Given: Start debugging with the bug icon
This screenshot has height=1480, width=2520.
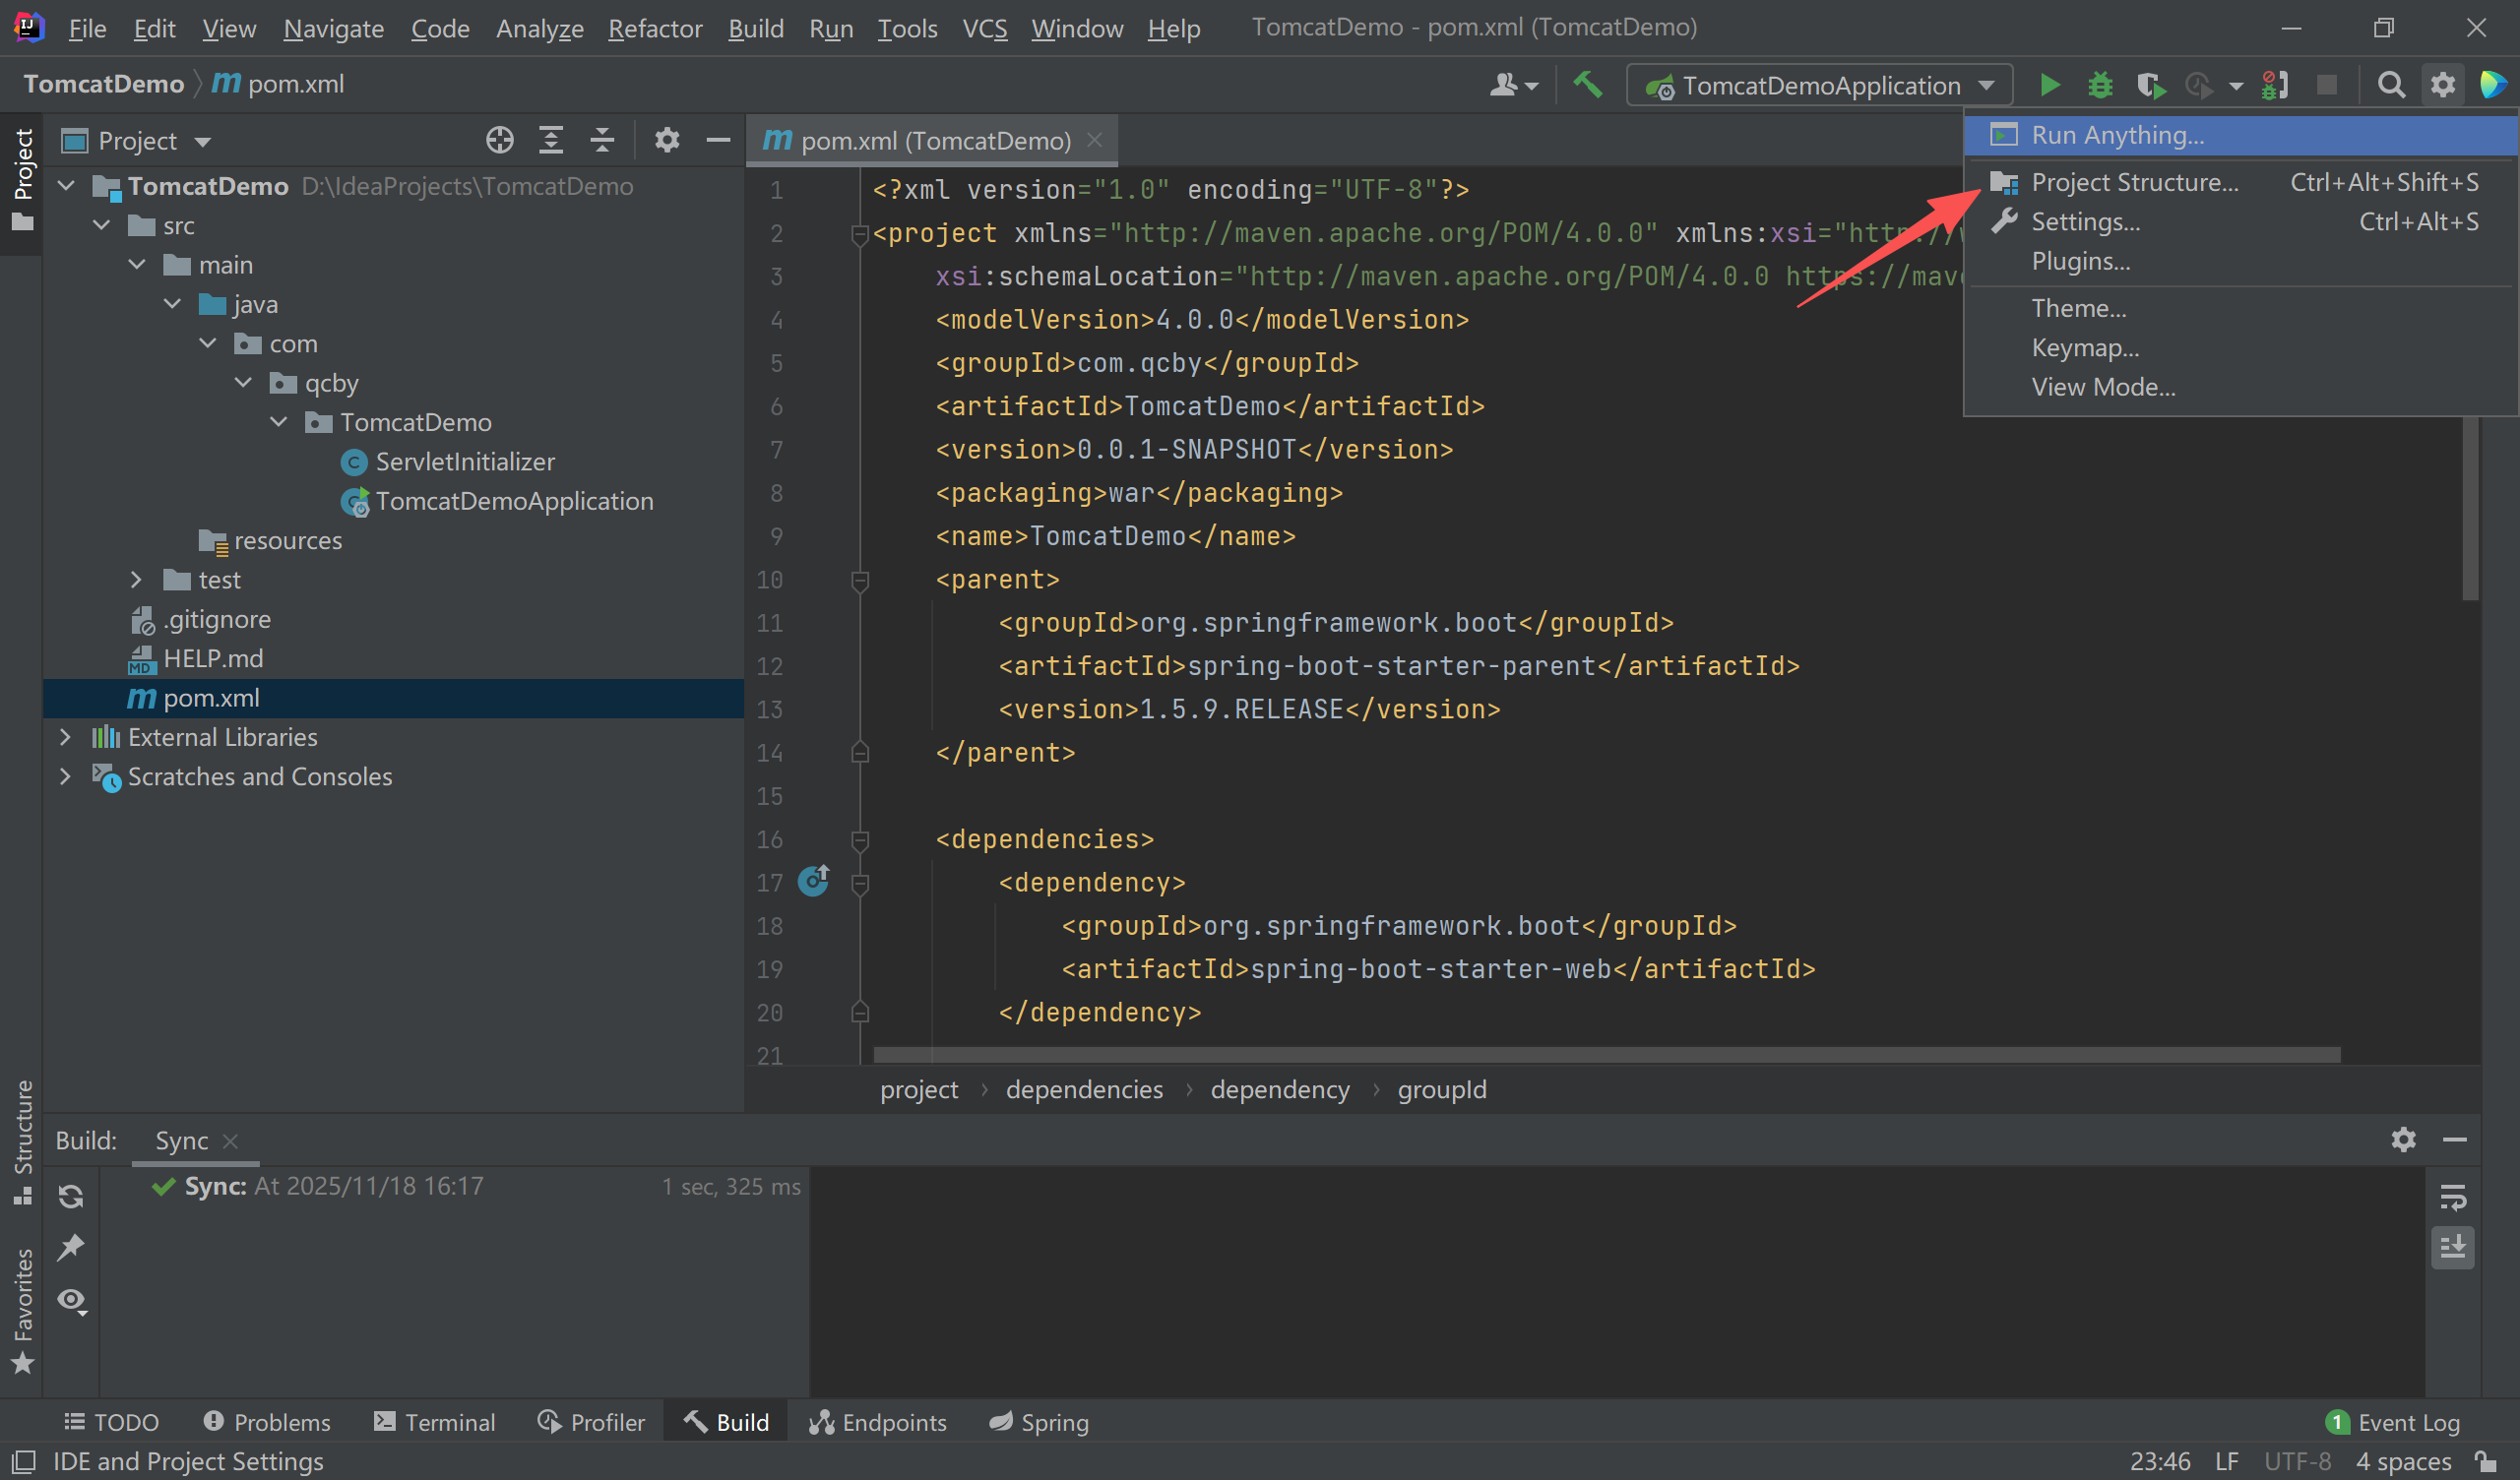Looking at the screenshot, I should click(x=2099, y=85).
